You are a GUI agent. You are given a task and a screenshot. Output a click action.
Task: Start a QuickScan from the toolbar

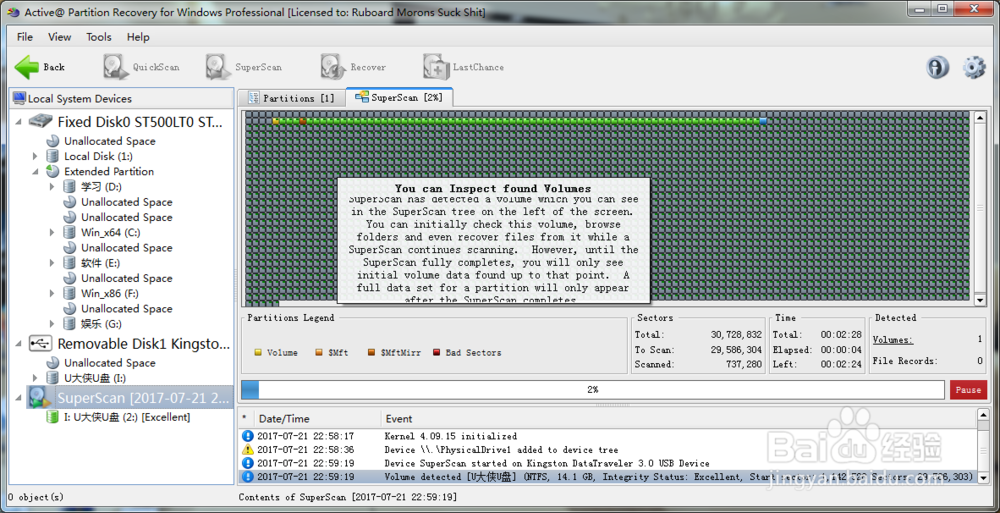pyautogui.click(x=141, y=67)
